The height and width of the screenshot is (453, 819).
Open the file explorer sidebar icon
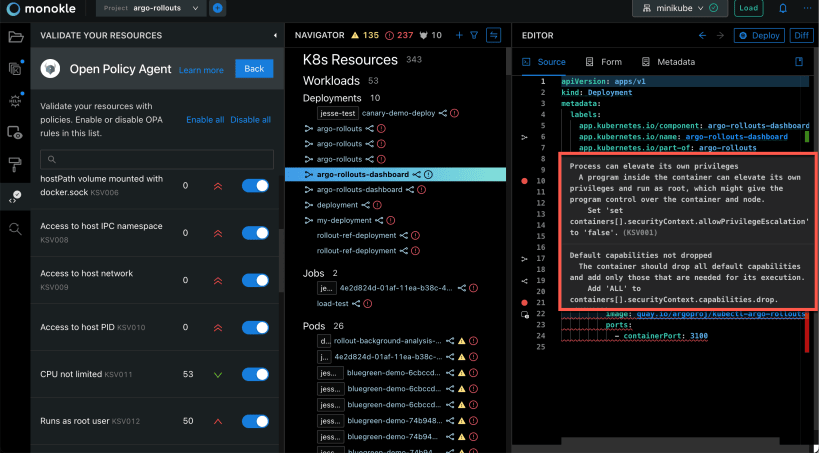(15, 38)
